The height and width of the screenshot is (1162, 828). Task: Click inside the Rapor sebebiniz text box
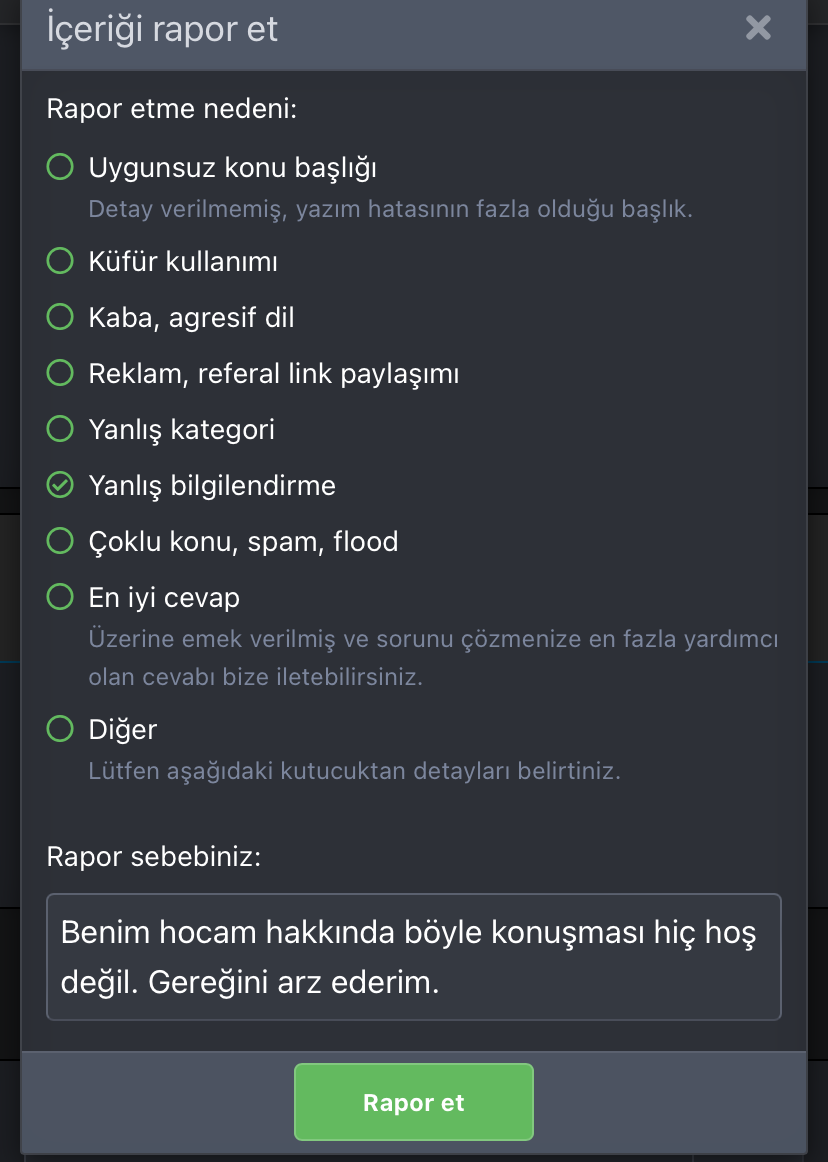(x=413, y=957)
